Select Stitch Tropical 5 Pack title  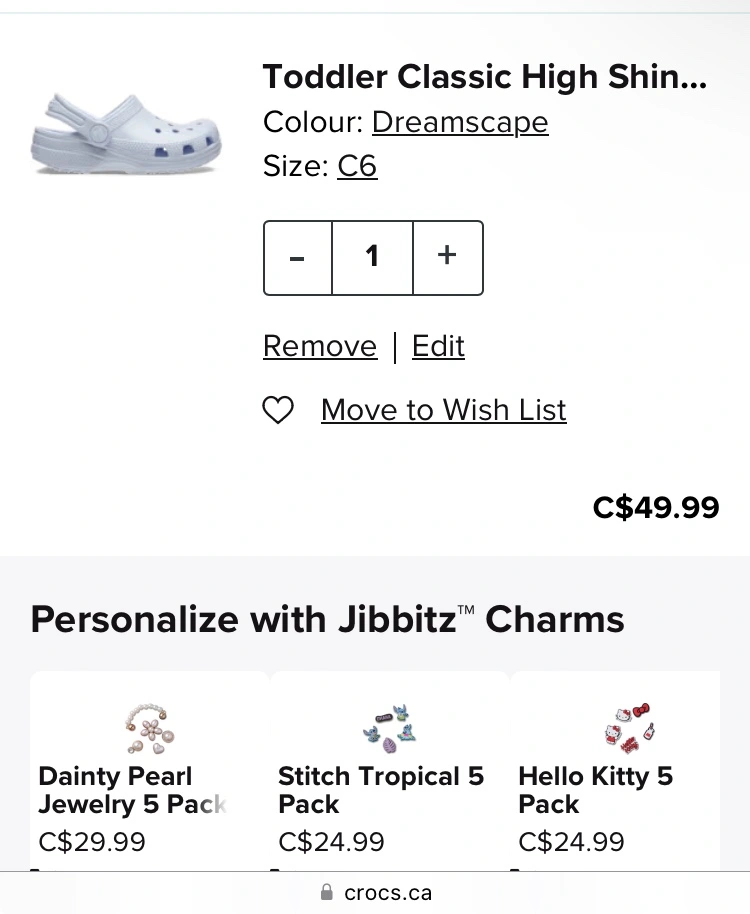point(381,790)
